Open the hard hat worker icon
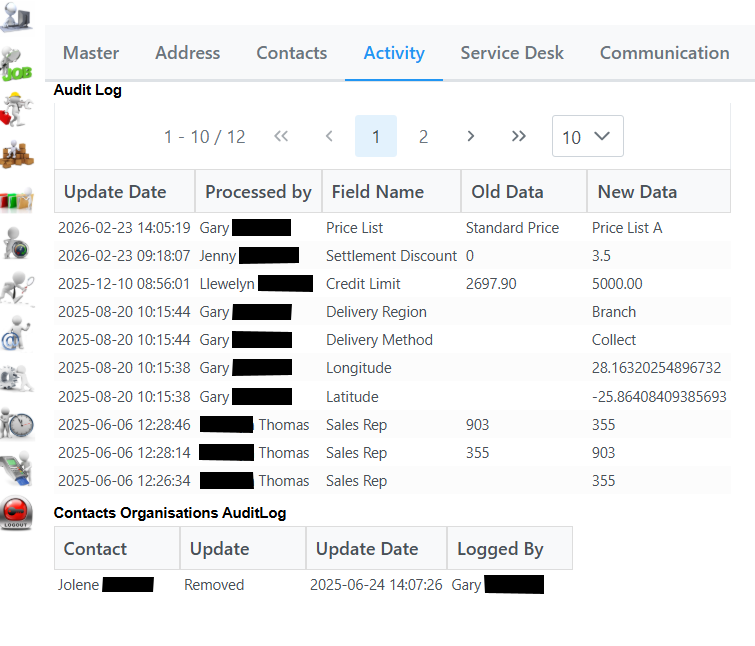Image resolution: width=755 pixels, height=646 pixels. pyautogui.click(x=17, y=109)
